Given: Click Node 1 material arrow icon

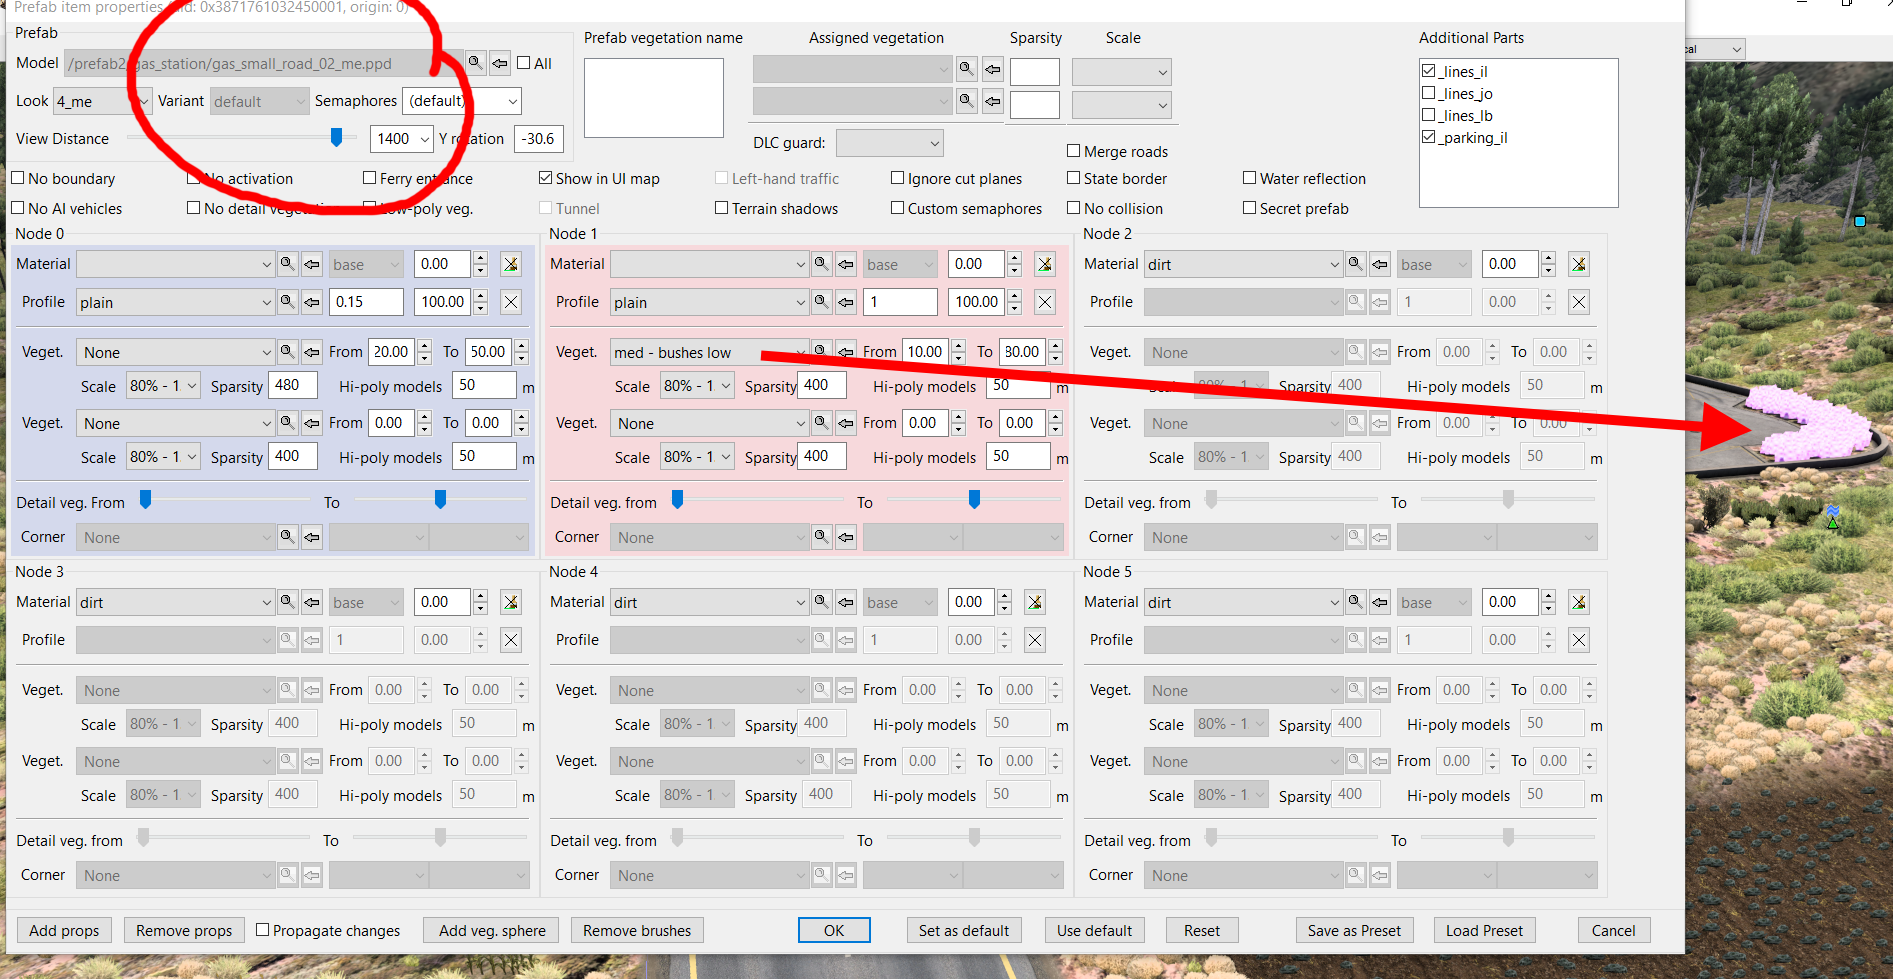Looking at the screenshot, I should (846, 264).
